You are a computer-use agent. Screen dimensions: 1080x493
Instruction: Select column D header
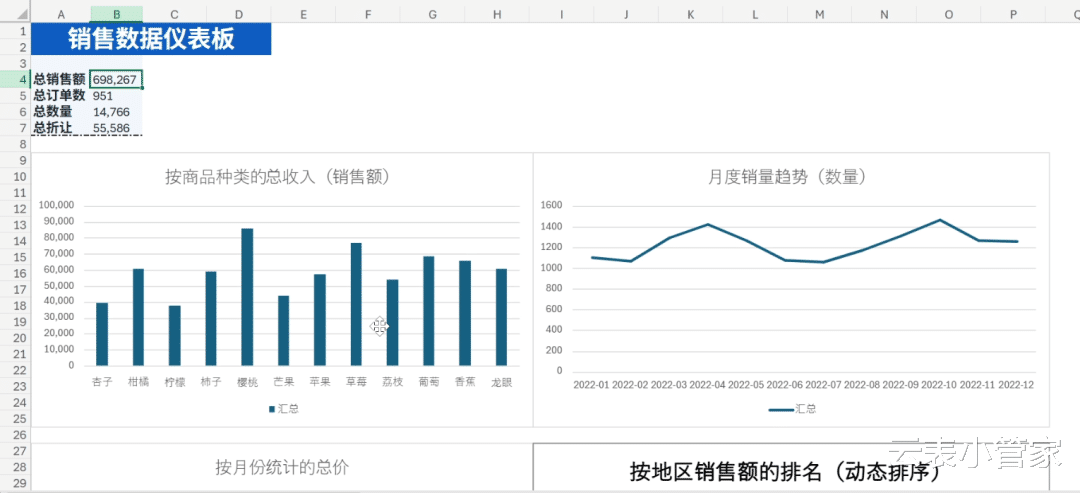pyautogui.click(x=238, y=14)
